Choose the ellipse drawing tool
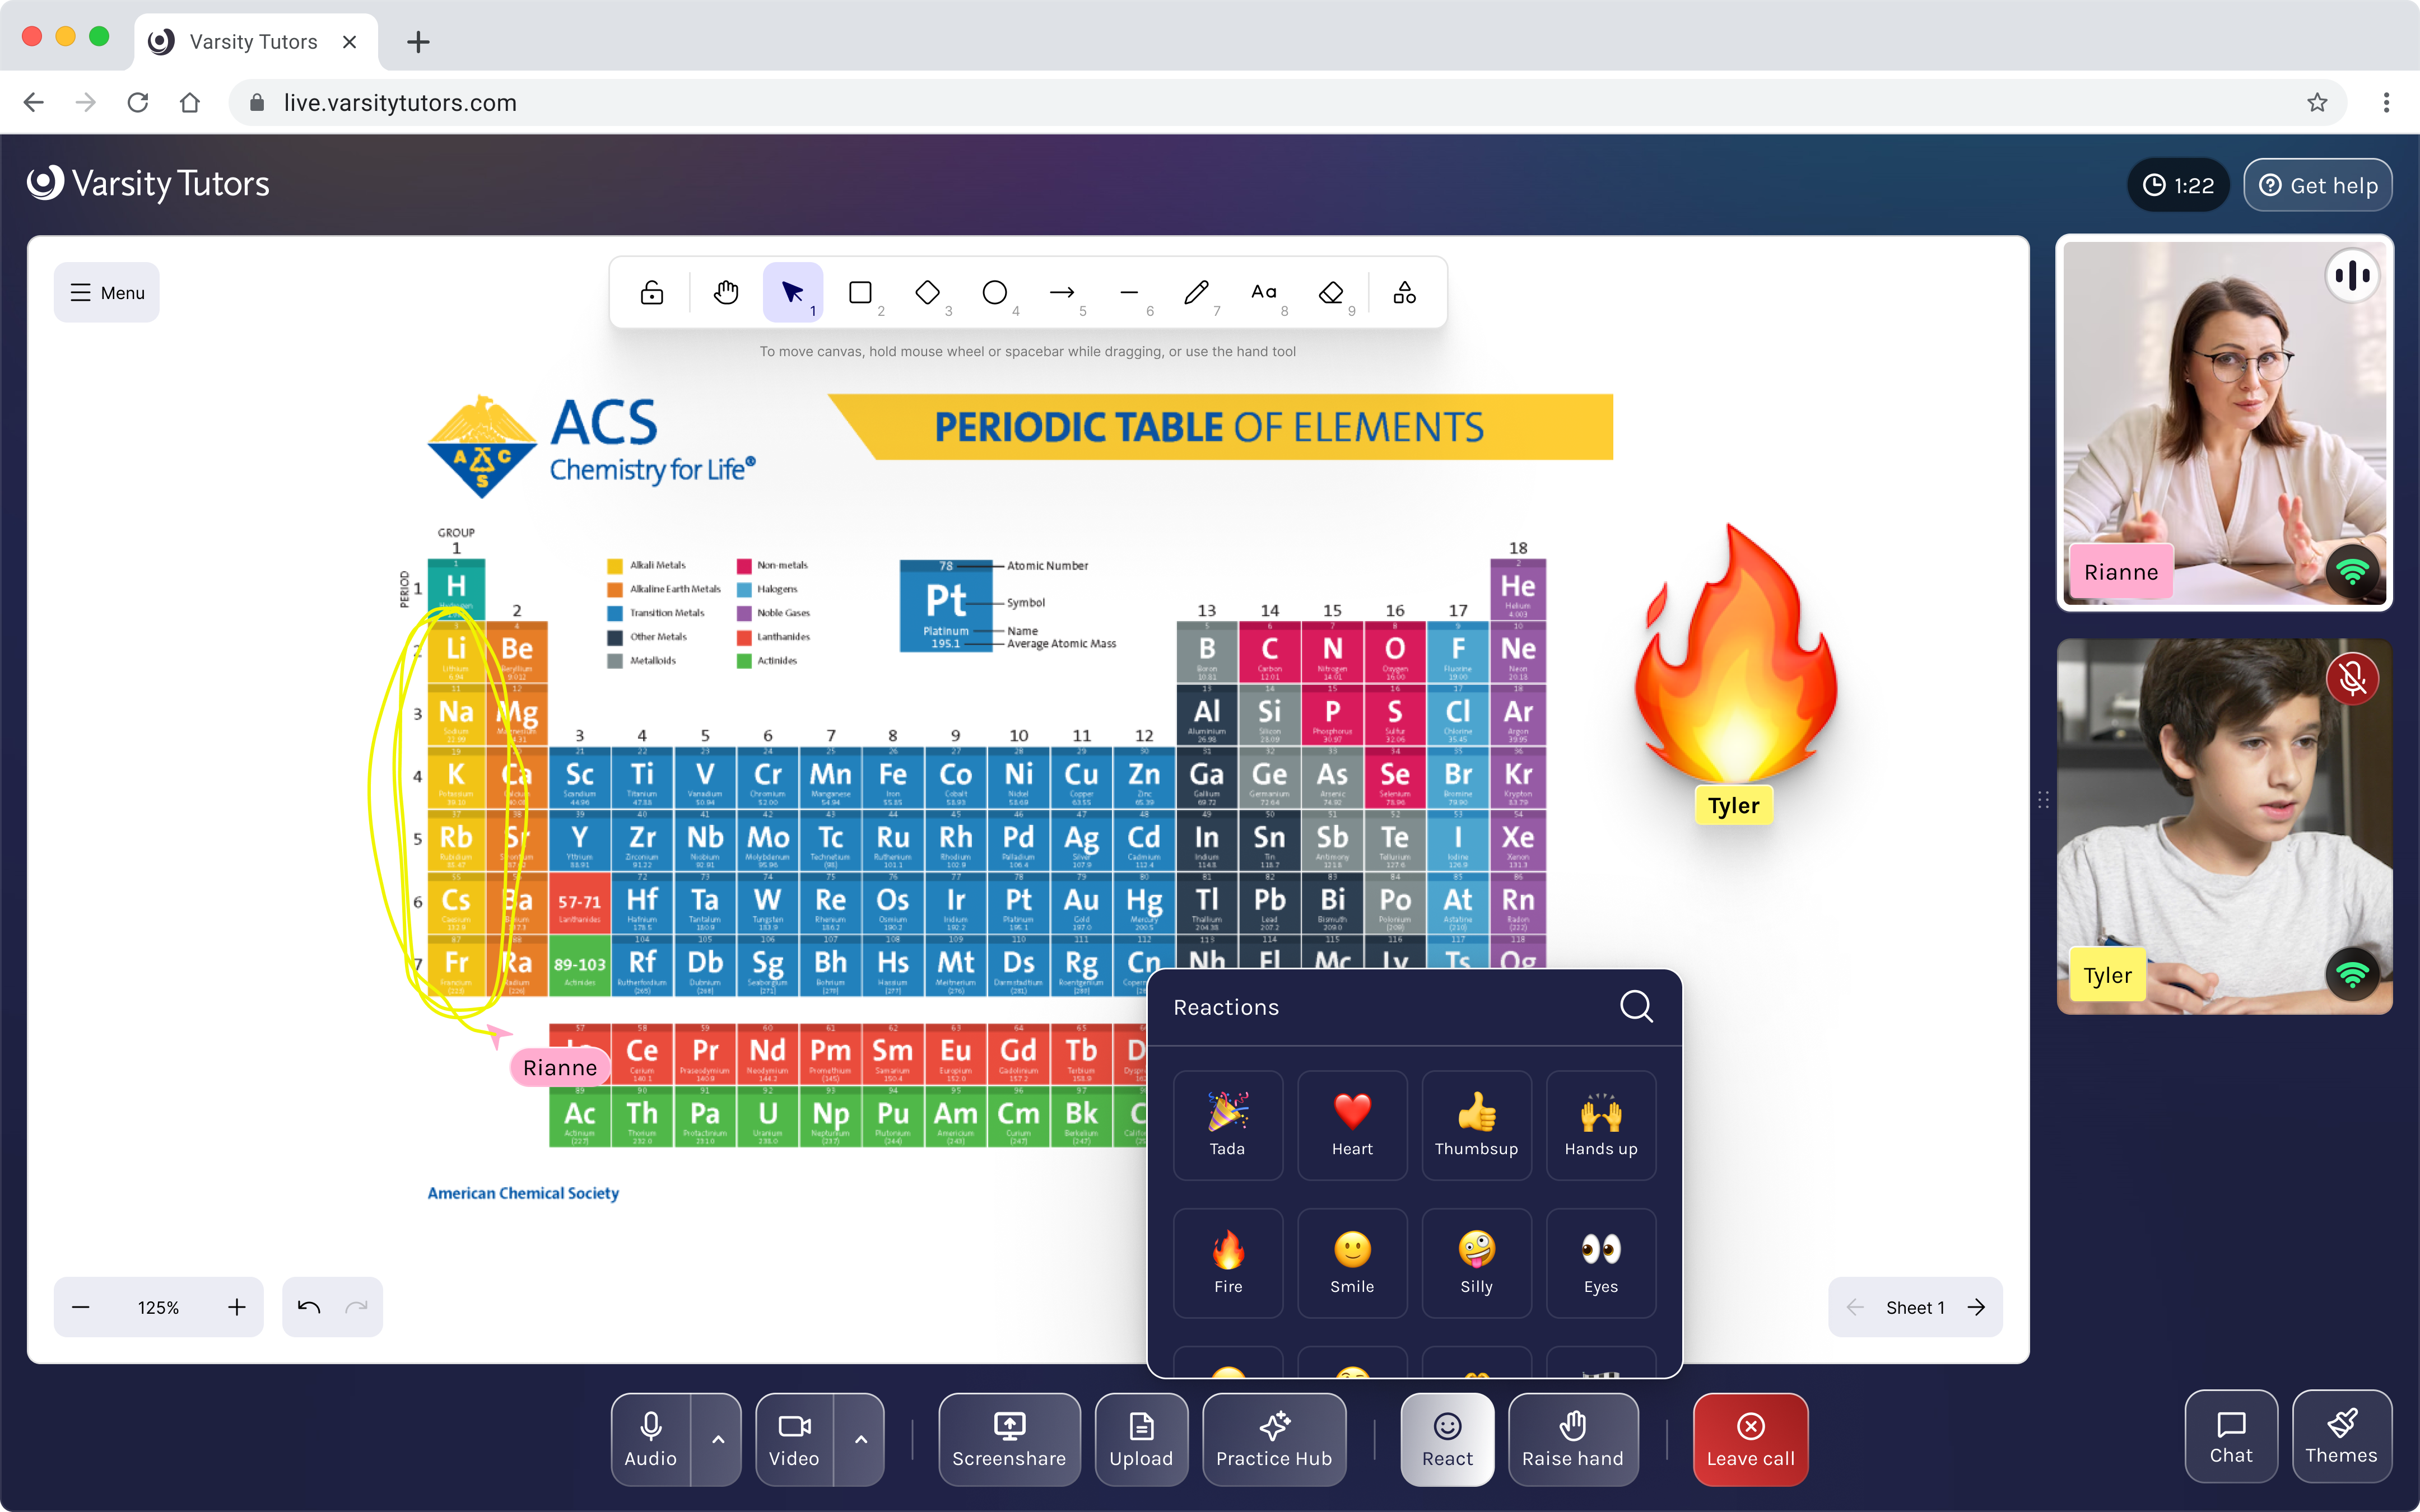 click(994, 293)
